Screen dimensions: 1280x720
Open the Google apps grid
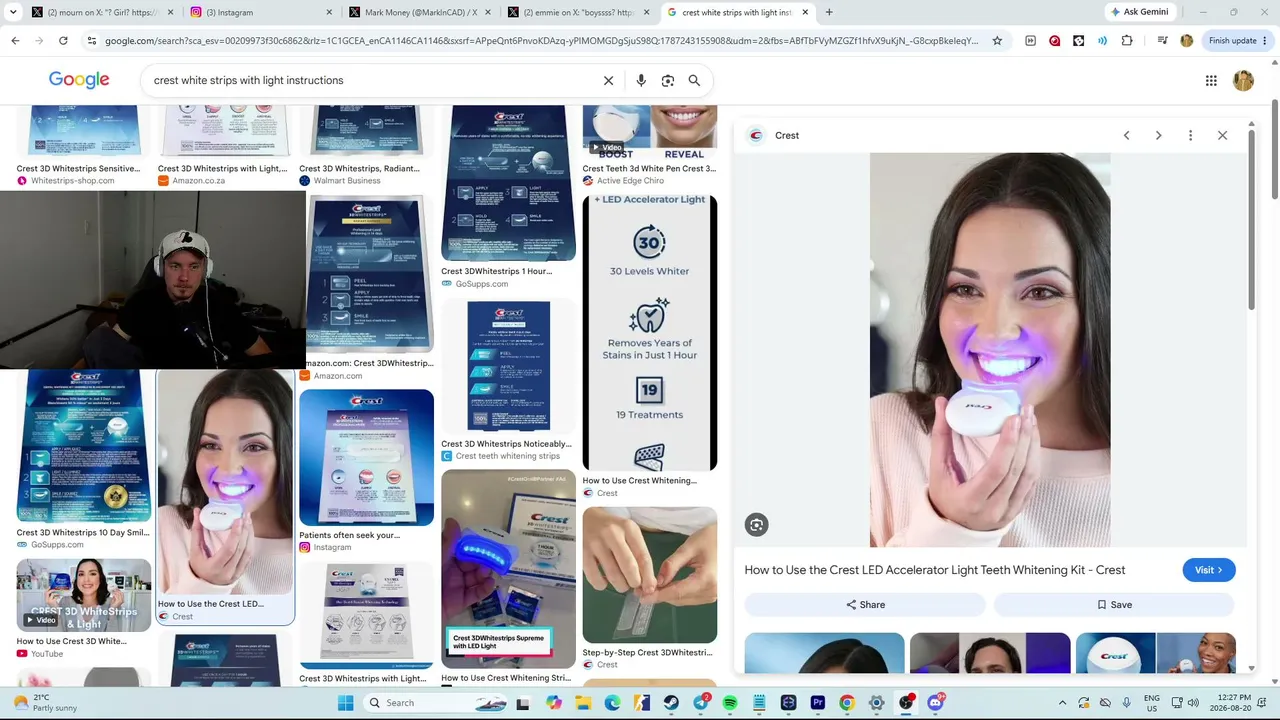[x=1211, y=80]
